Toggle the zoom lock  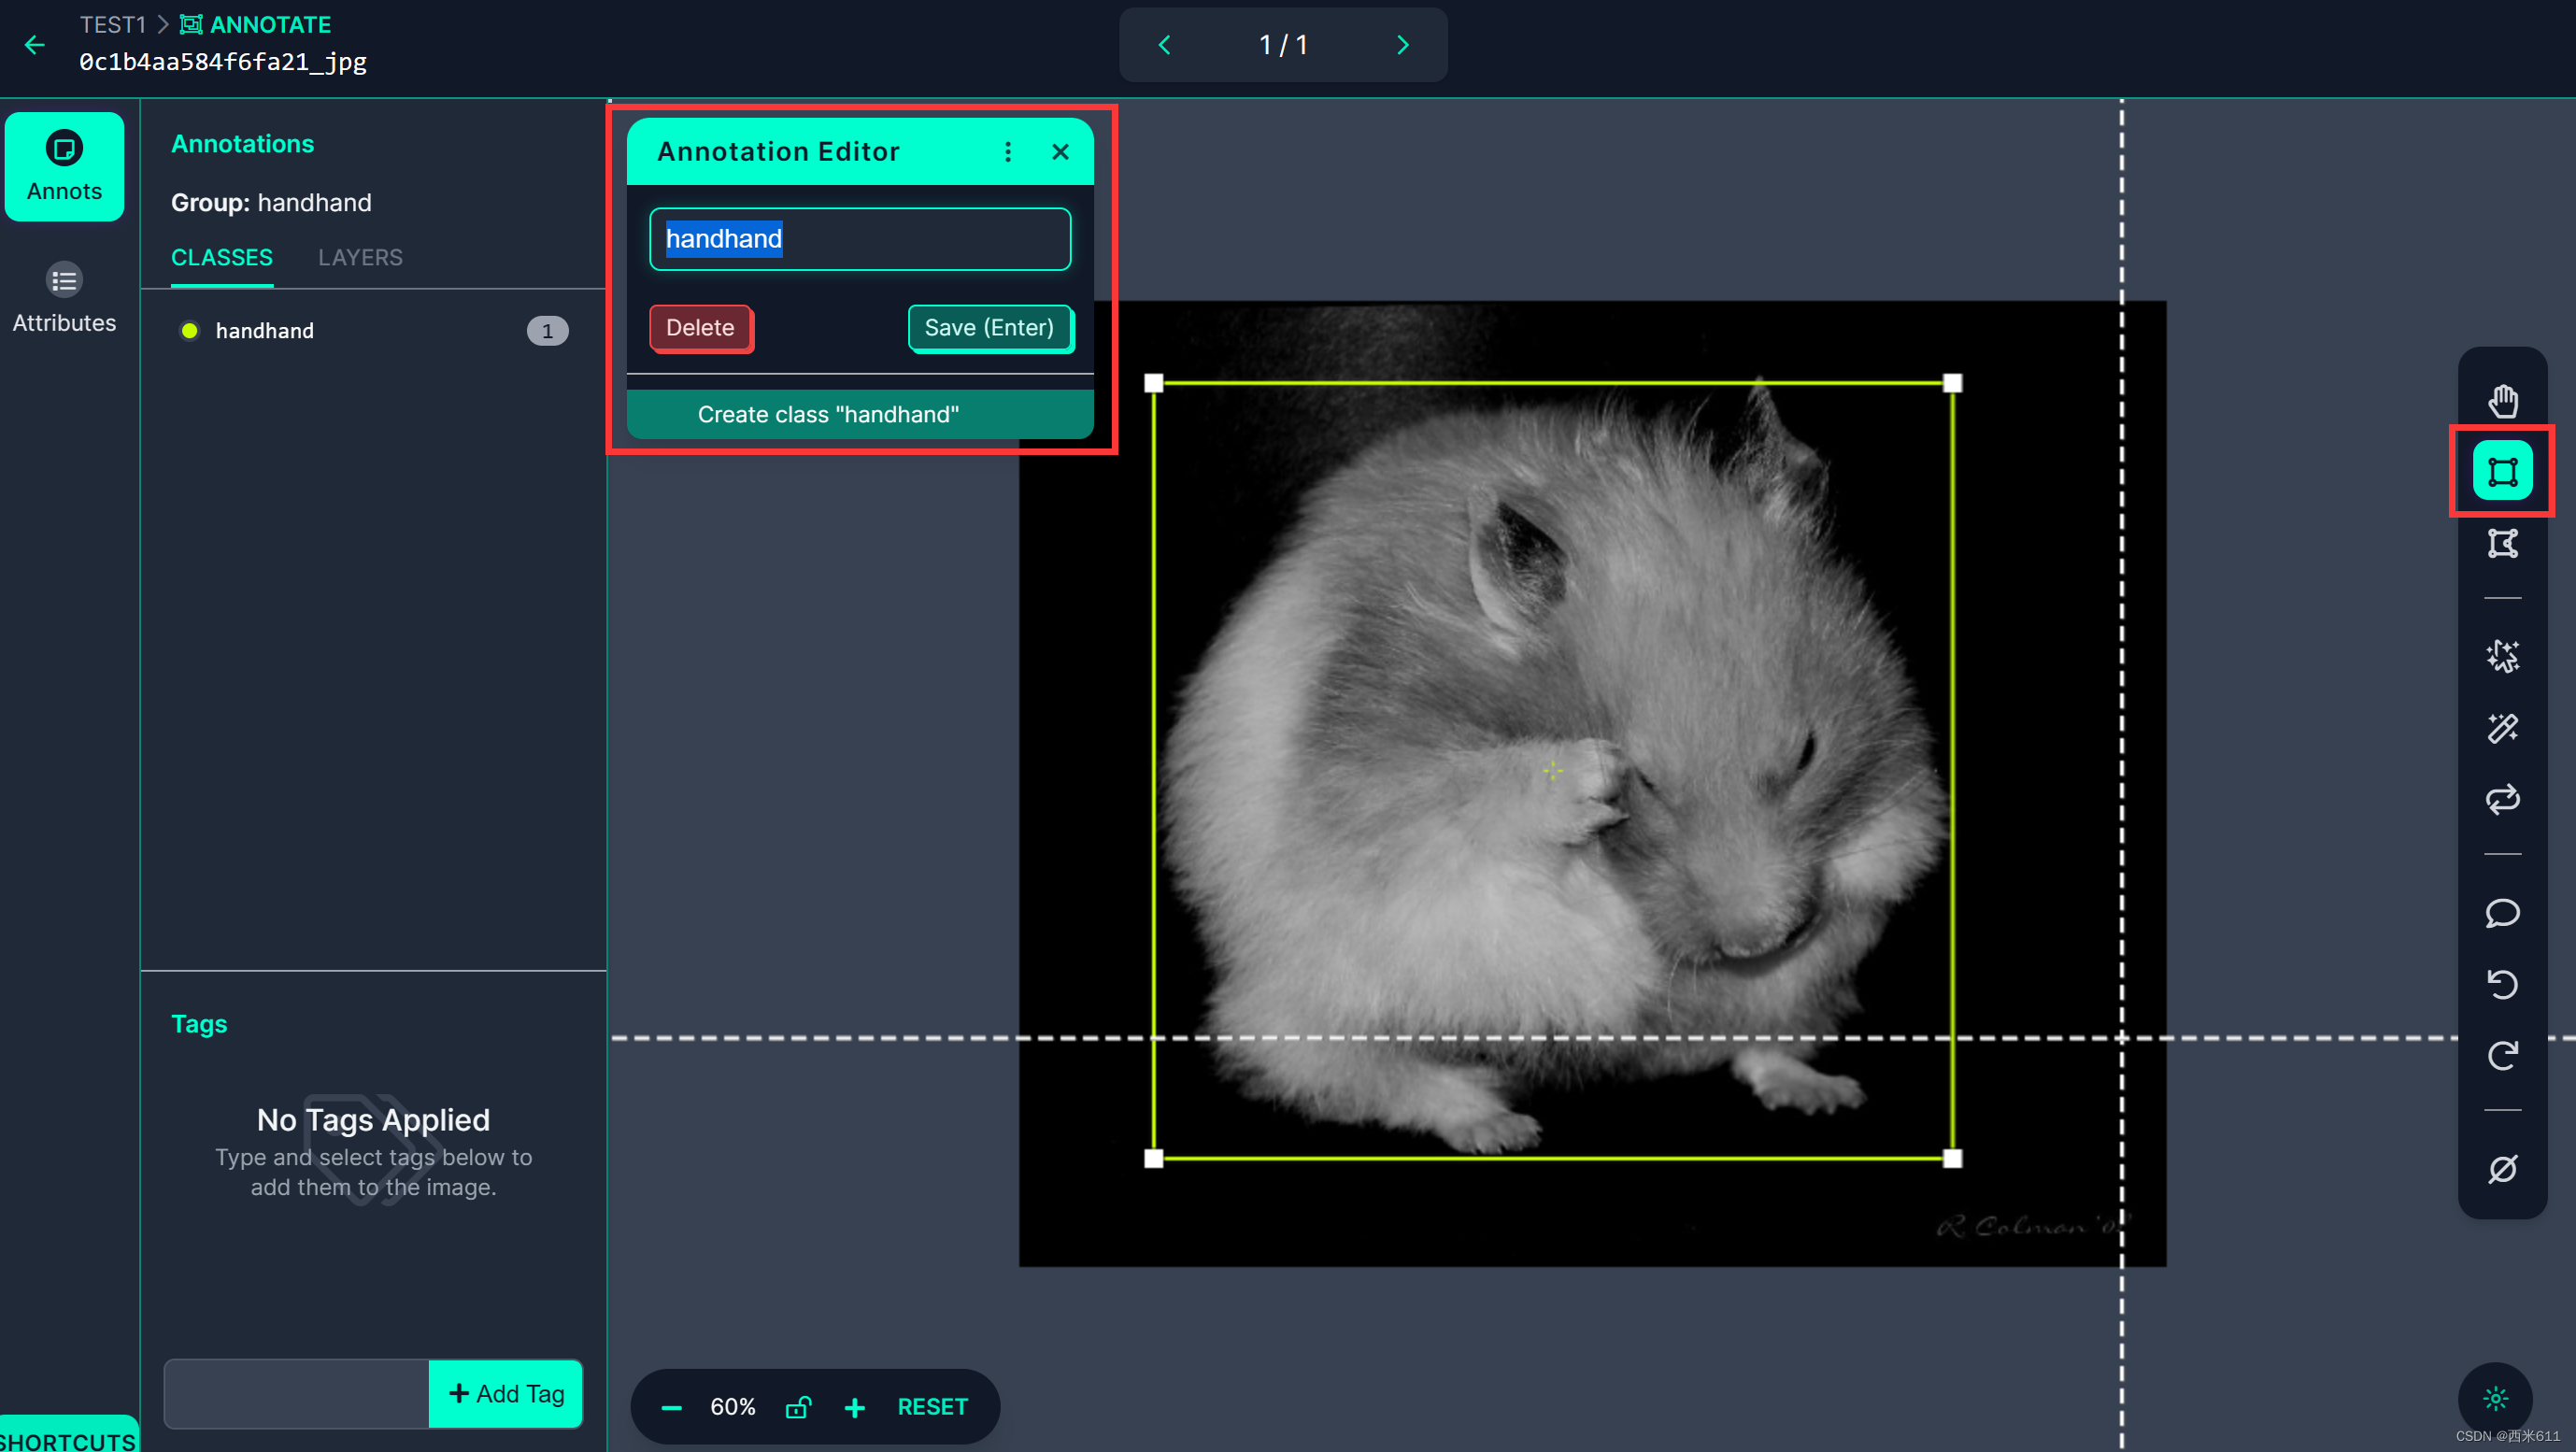(x=798, y=1407)
